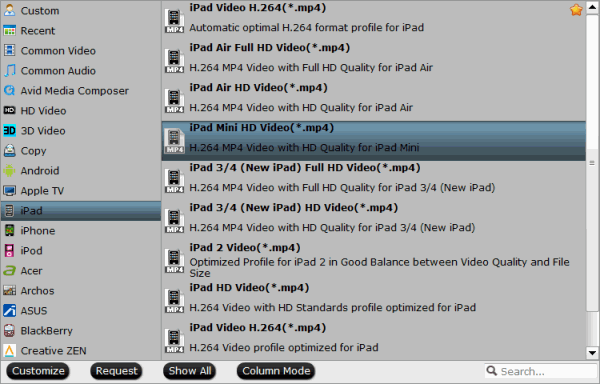
Task: Click MP4 icon of iPad Air HD Video
Action: pyautogui.click(x=174, y=101)
